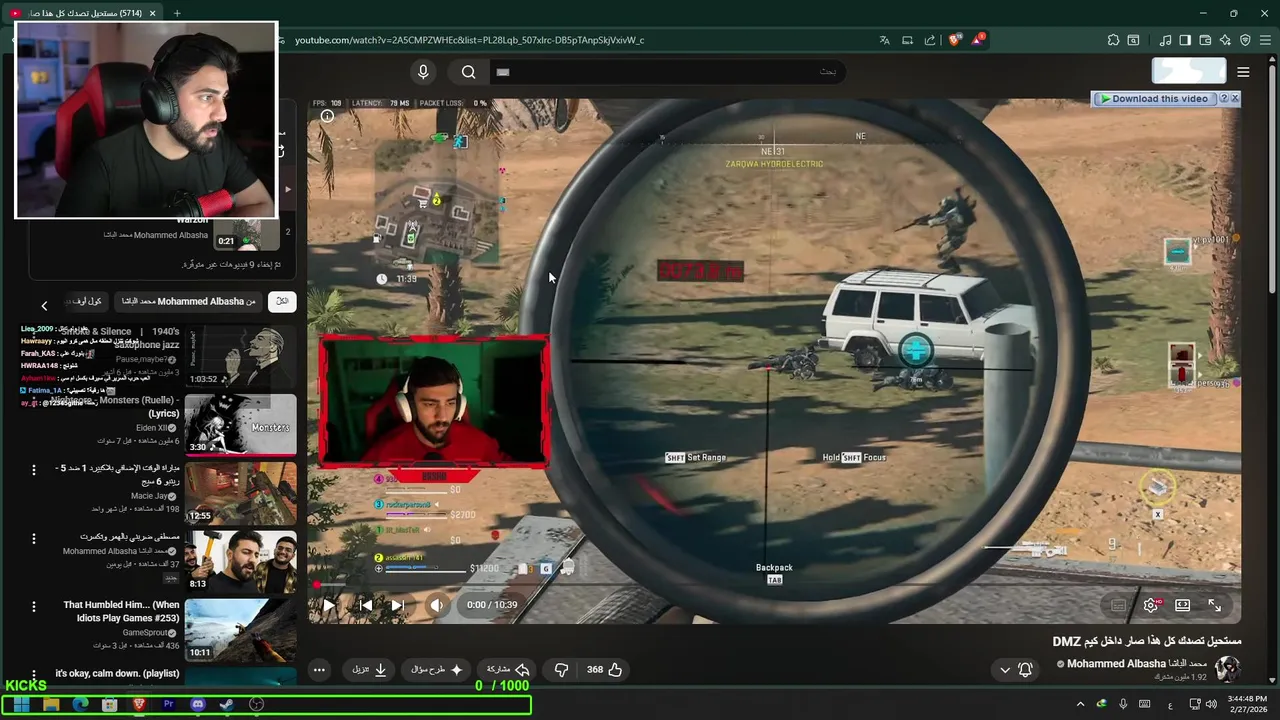
Task: Open a new browser tab
Action: tap(177, 13)
